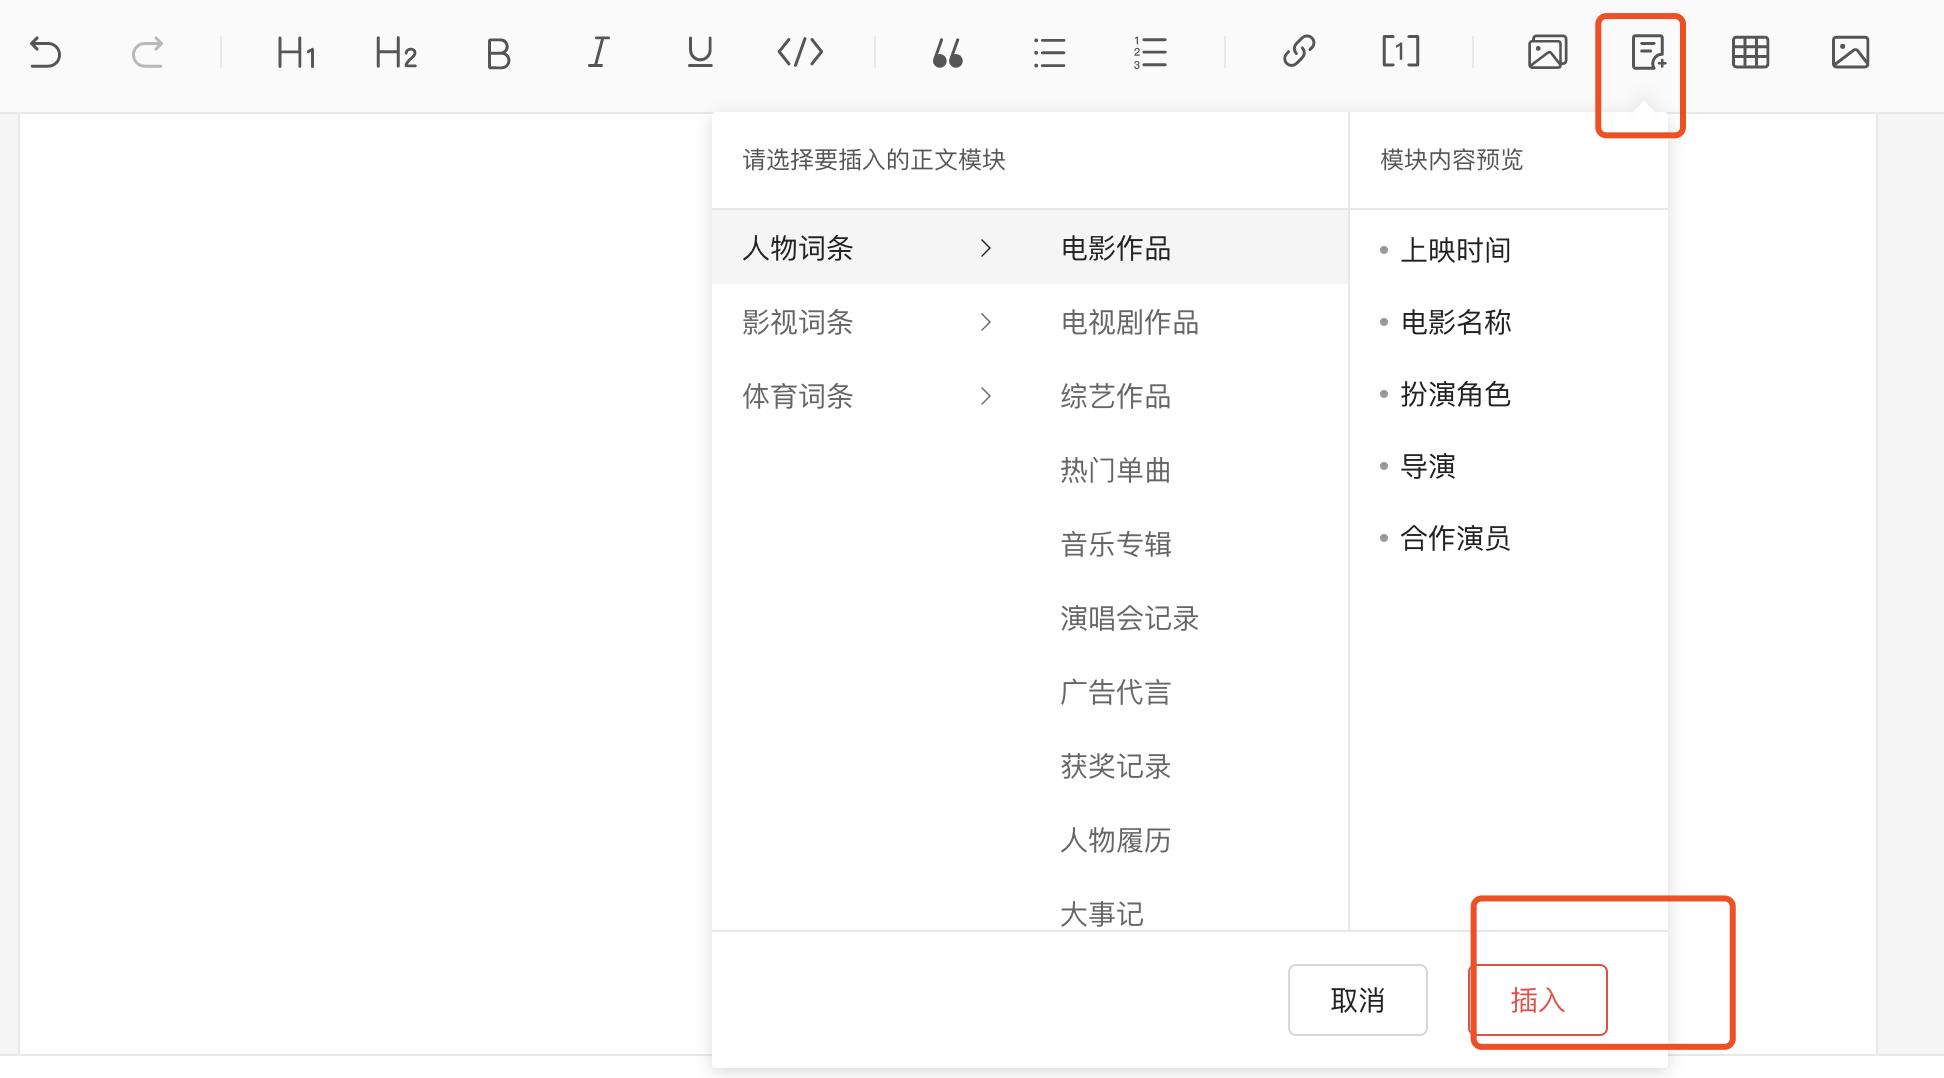Viewport: 1944px width, 1078px height.
Task: Choose the 热门单曲 module option
Action: click(1116, 470)
